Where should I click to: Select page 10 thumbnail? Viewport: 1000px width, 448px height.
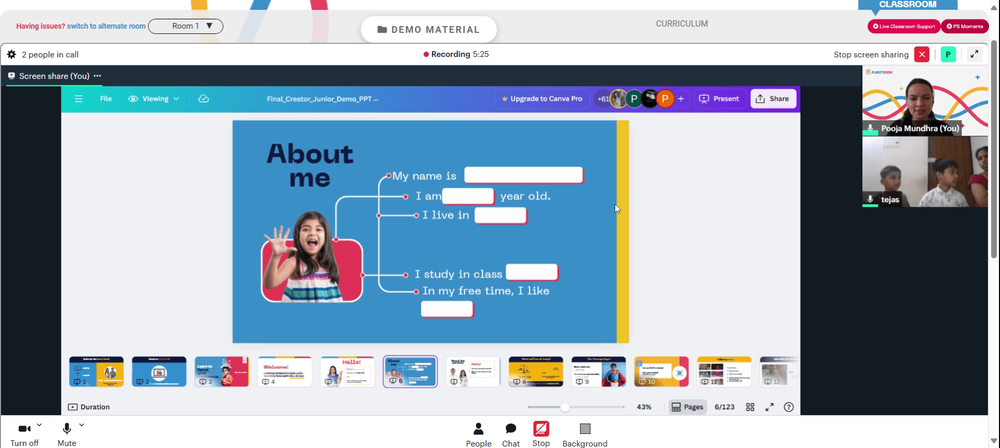[x=661, y=371]
